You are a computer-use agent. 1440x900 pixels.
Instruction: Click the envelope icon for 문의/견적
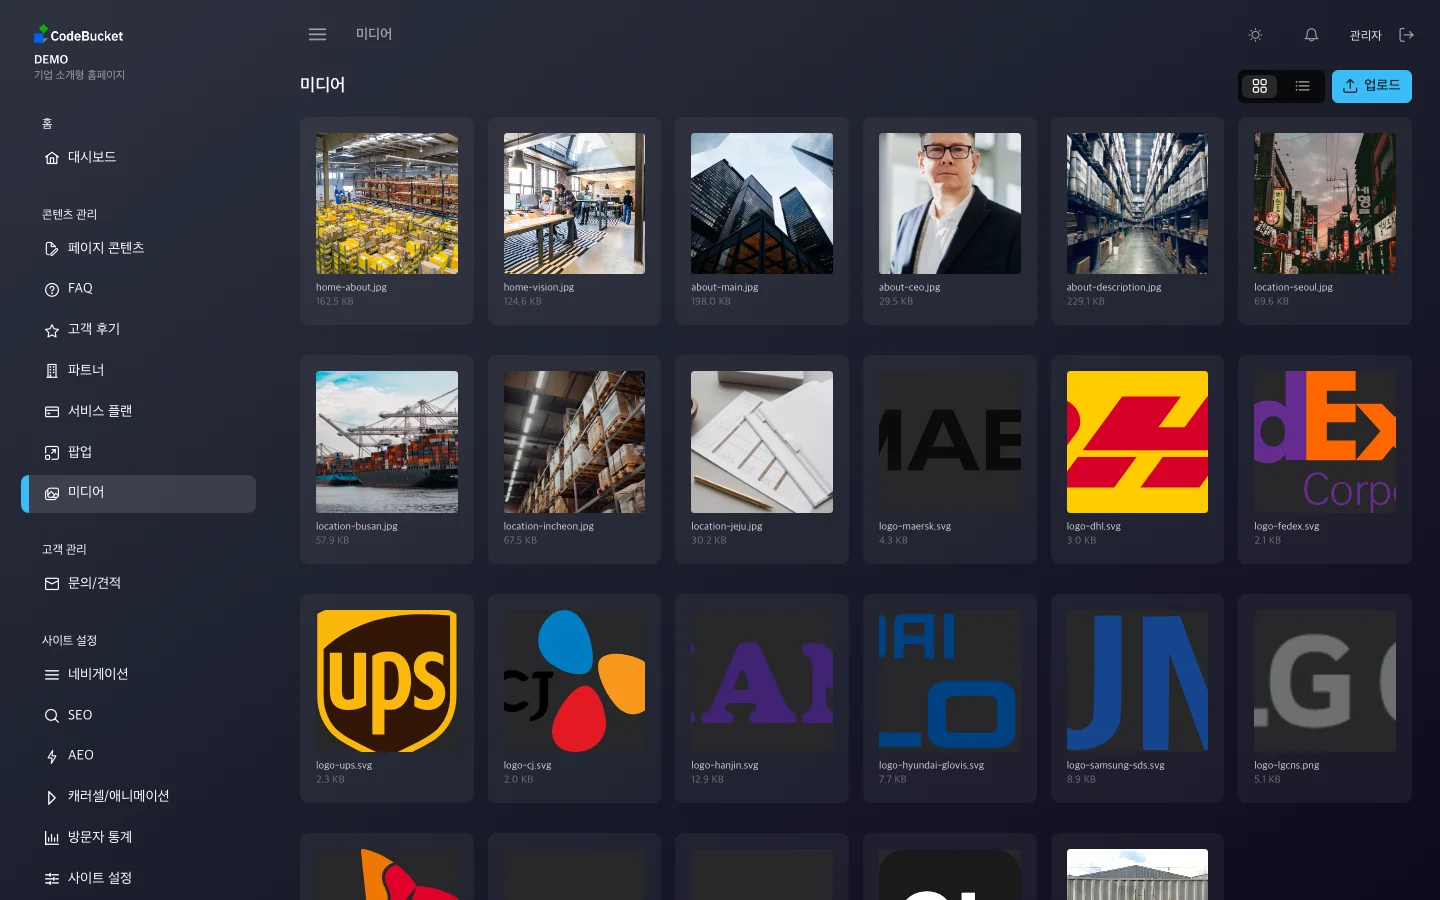(x=52, y=584)
